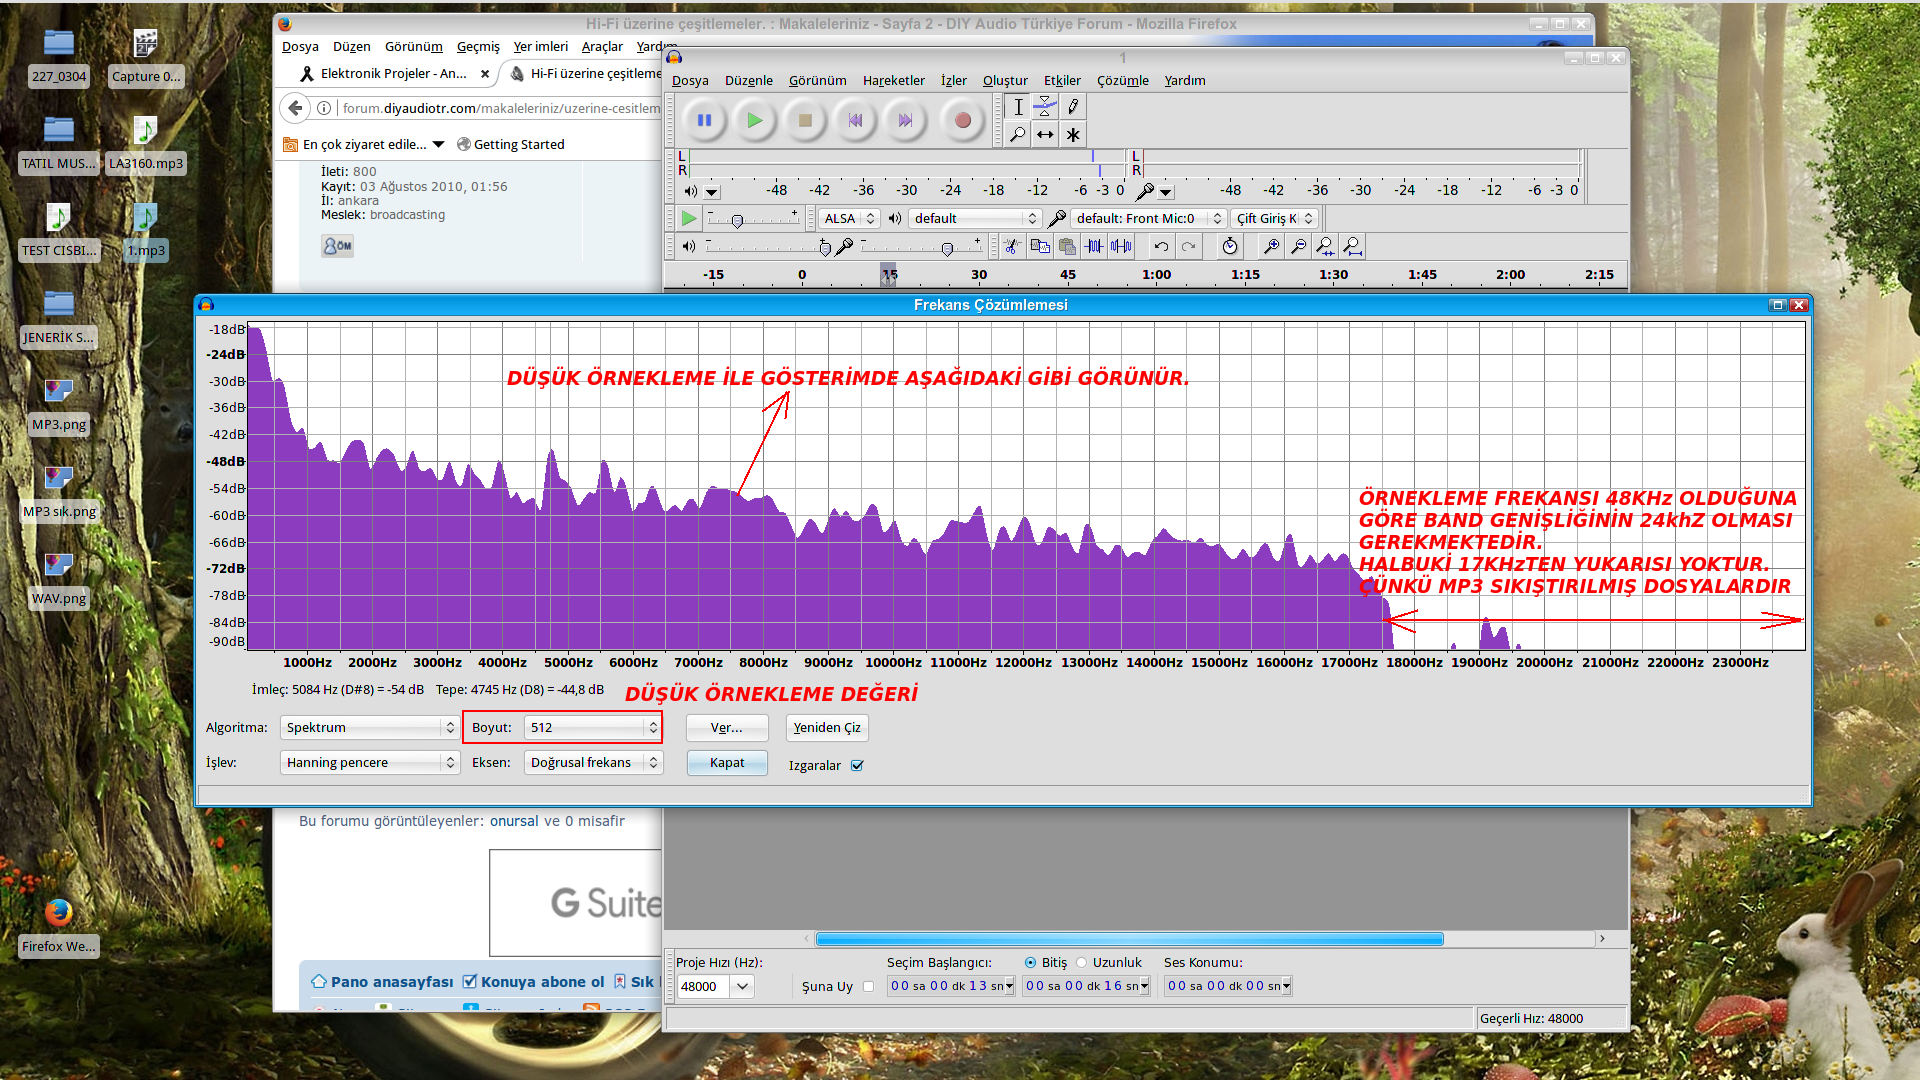
Task: Click the Zoom In magnifier icon
Action: click(1271, 246)
